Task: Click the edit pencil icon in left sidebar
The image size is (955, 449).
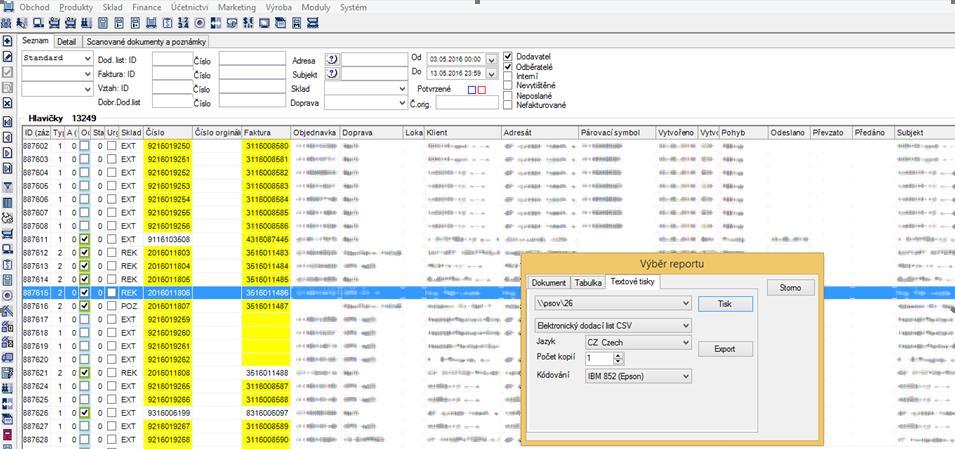Action: [8, 57]
